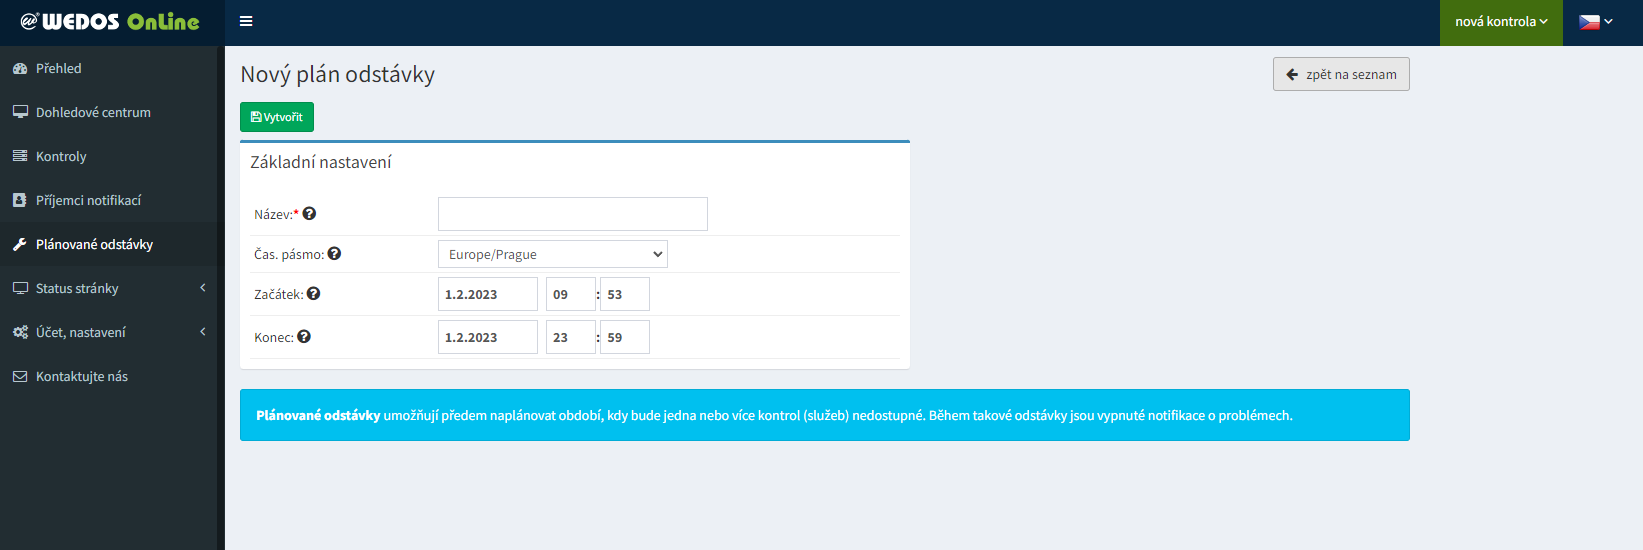Screen dimensions: 1643x550
Task: Click the Příjemci notifikací contact icon
Action: coord(20,200)
